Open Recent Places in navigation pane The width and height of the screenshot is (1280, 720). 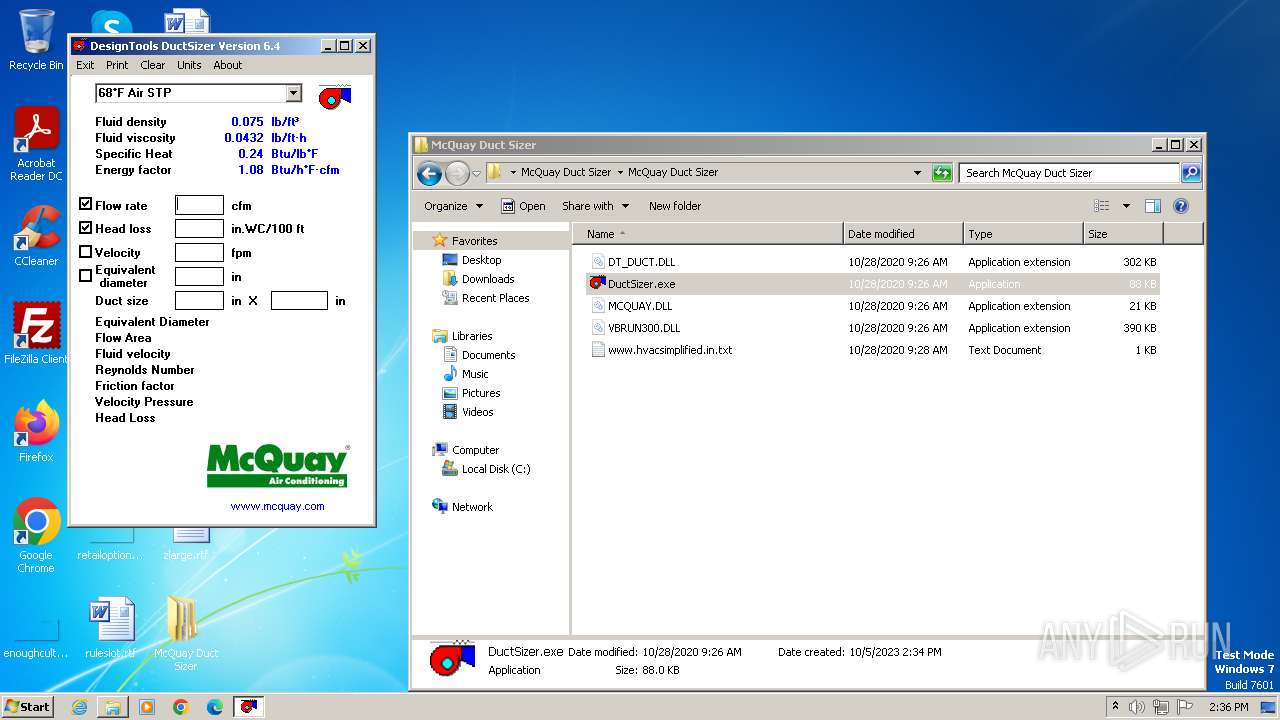pos(495,298)
